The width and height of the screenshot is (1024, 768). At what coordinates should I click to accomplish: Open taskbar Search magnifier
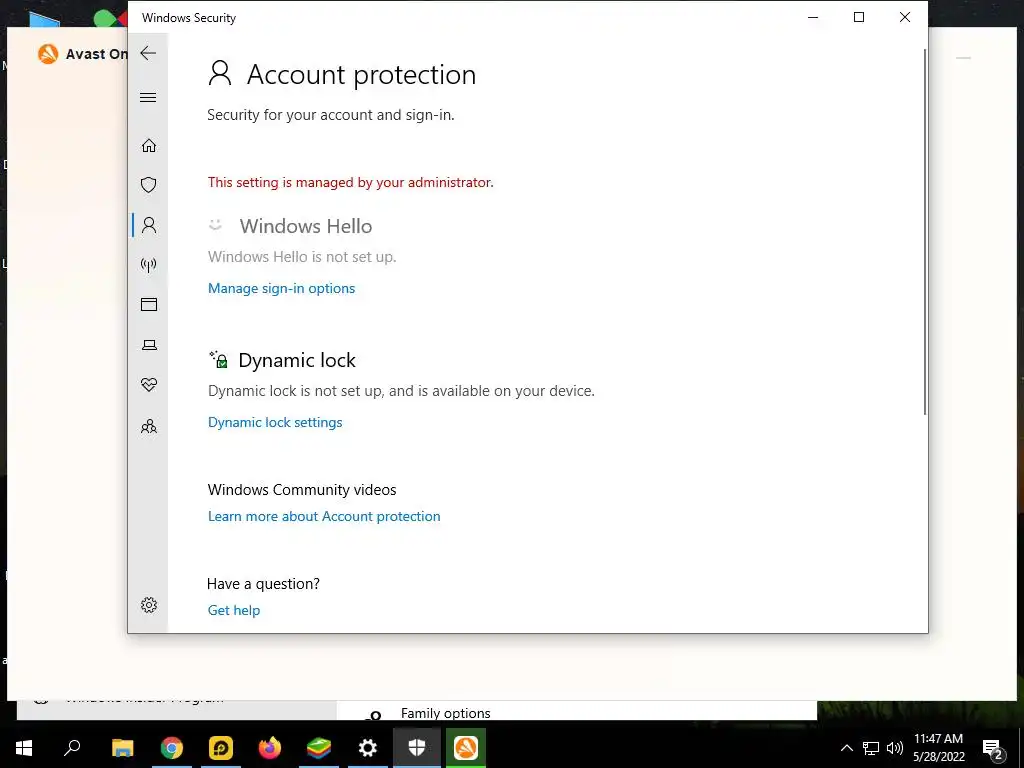(x=72, y=748)
